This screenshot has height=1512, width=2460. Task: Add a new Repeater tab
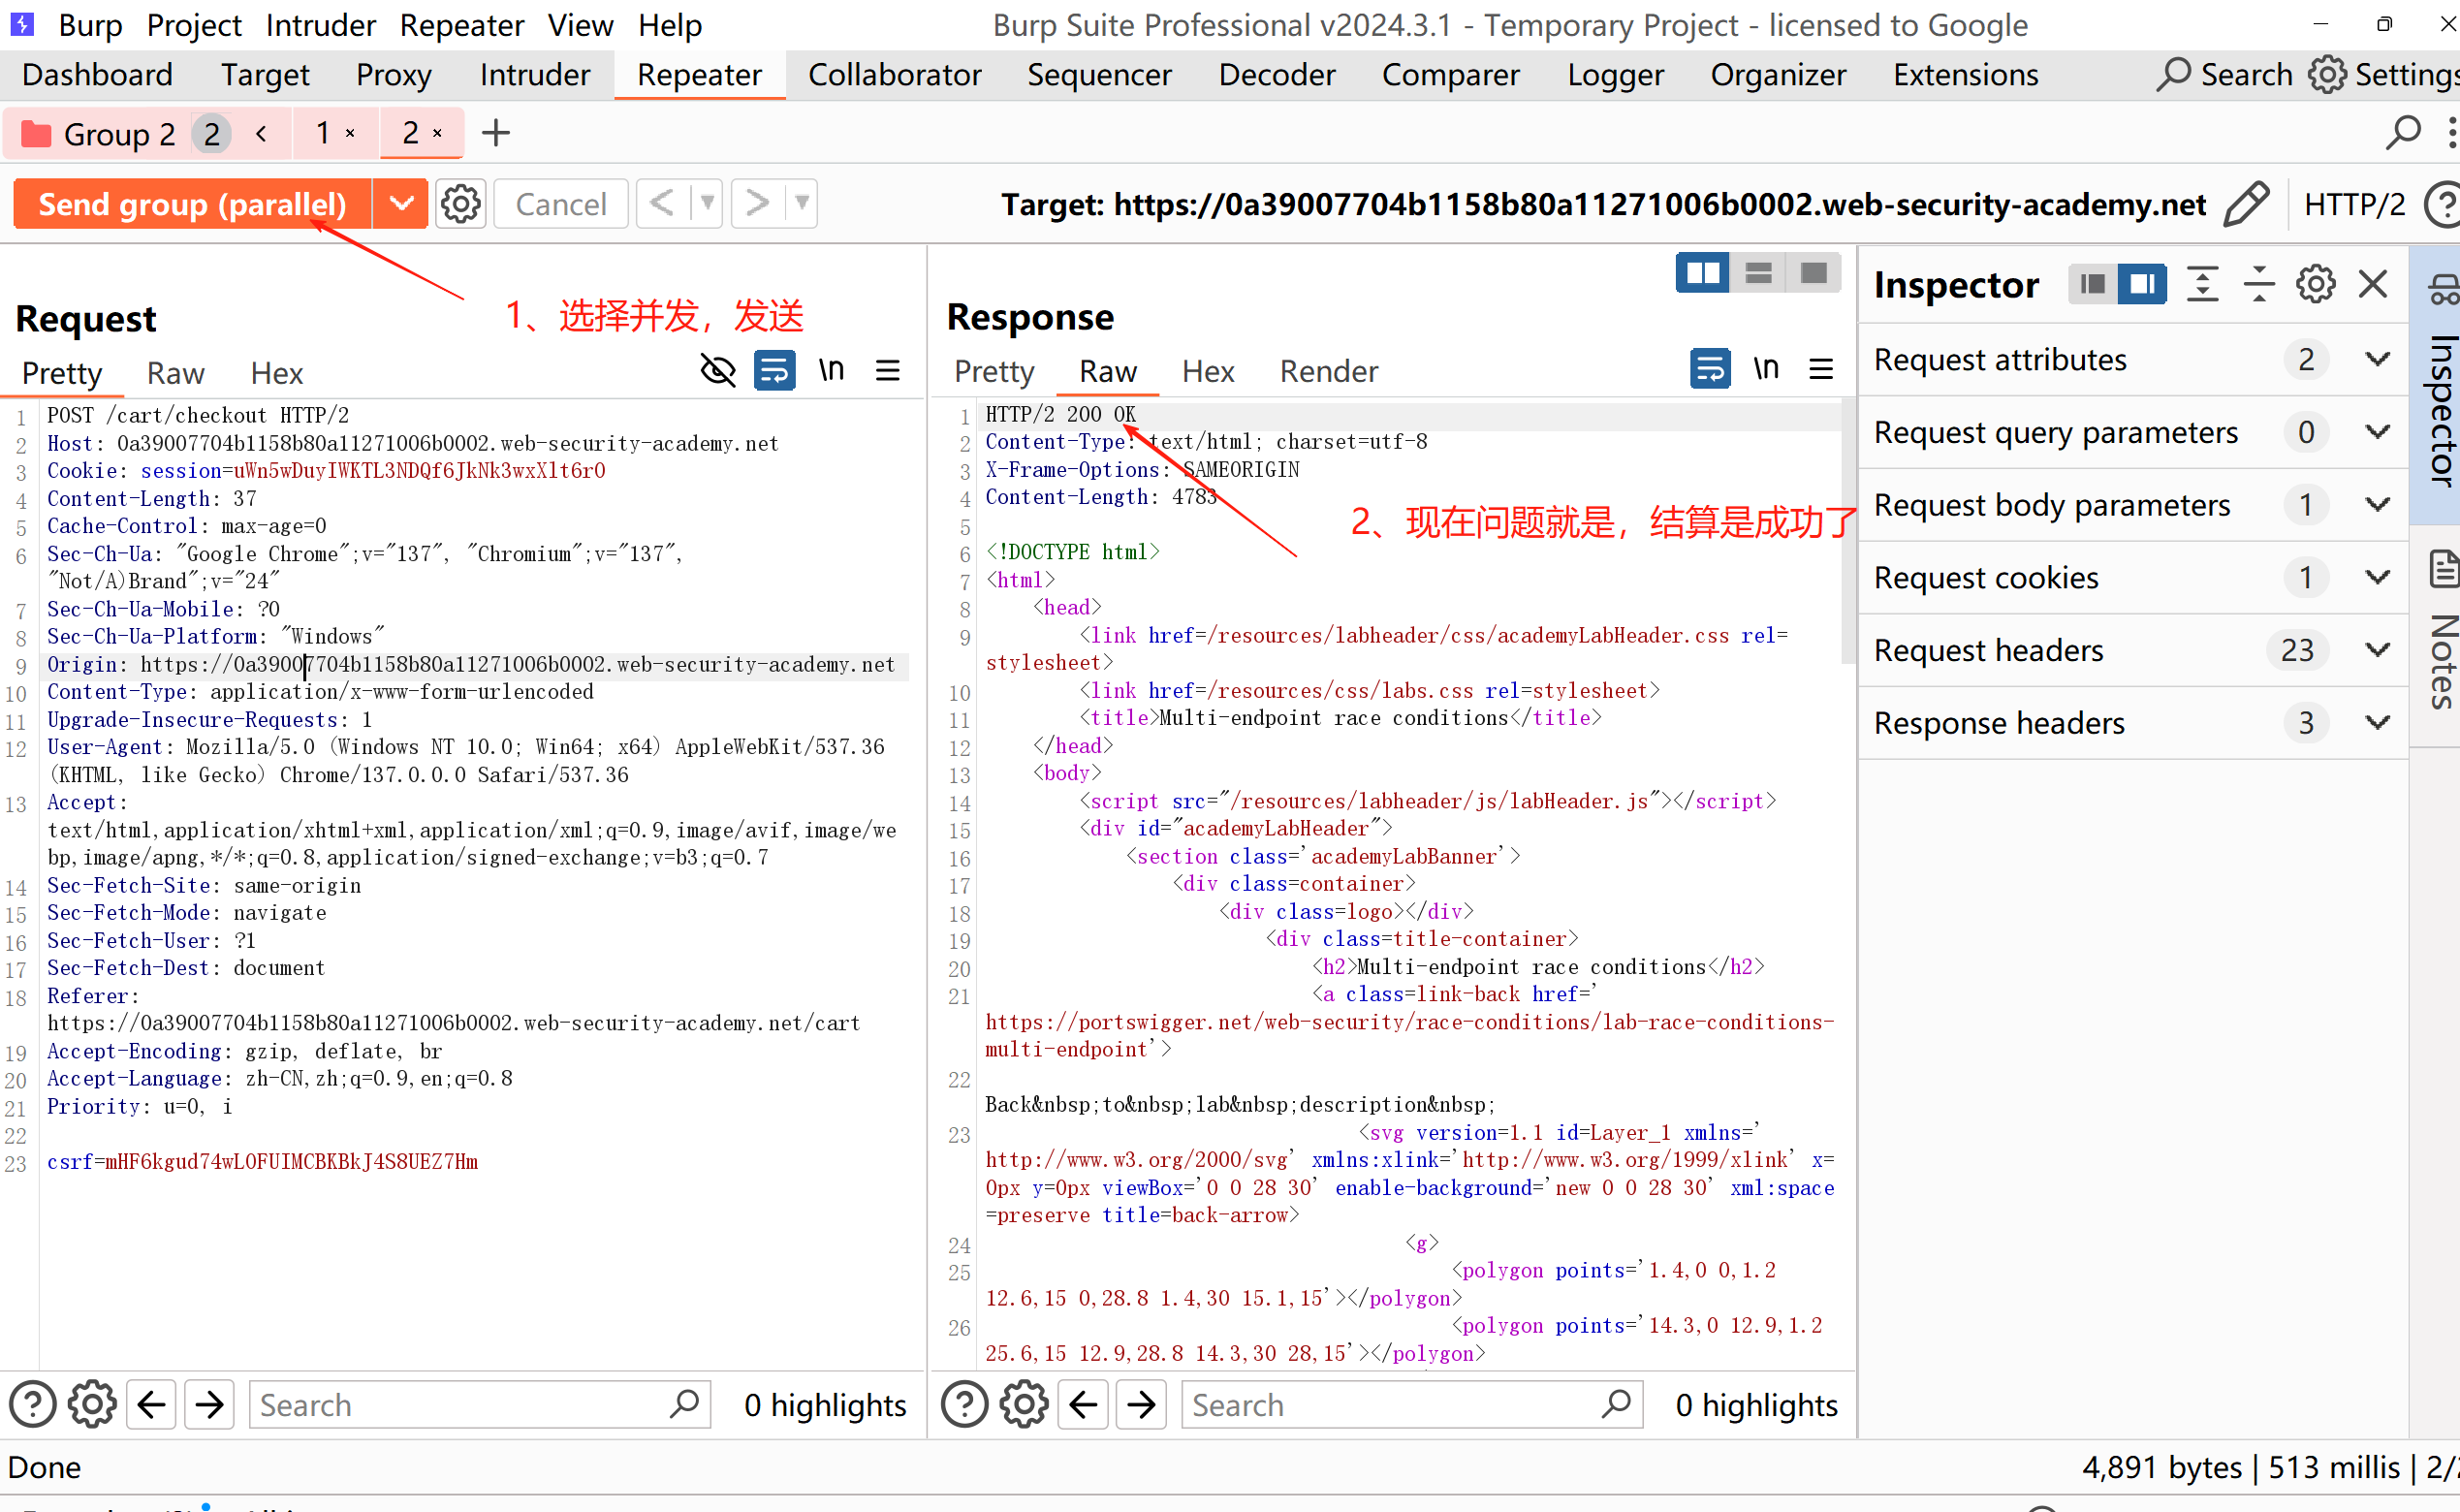click(x=496, y=133)
